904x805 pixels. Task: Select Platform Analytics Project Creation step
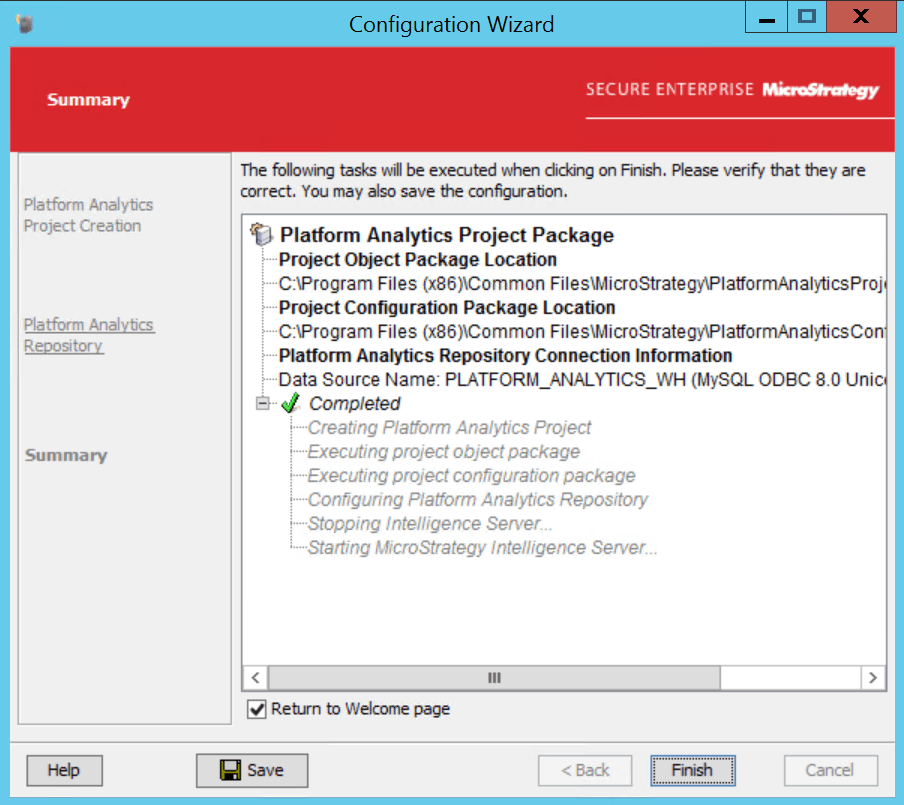pyautogui.click(x=88, y=215)
